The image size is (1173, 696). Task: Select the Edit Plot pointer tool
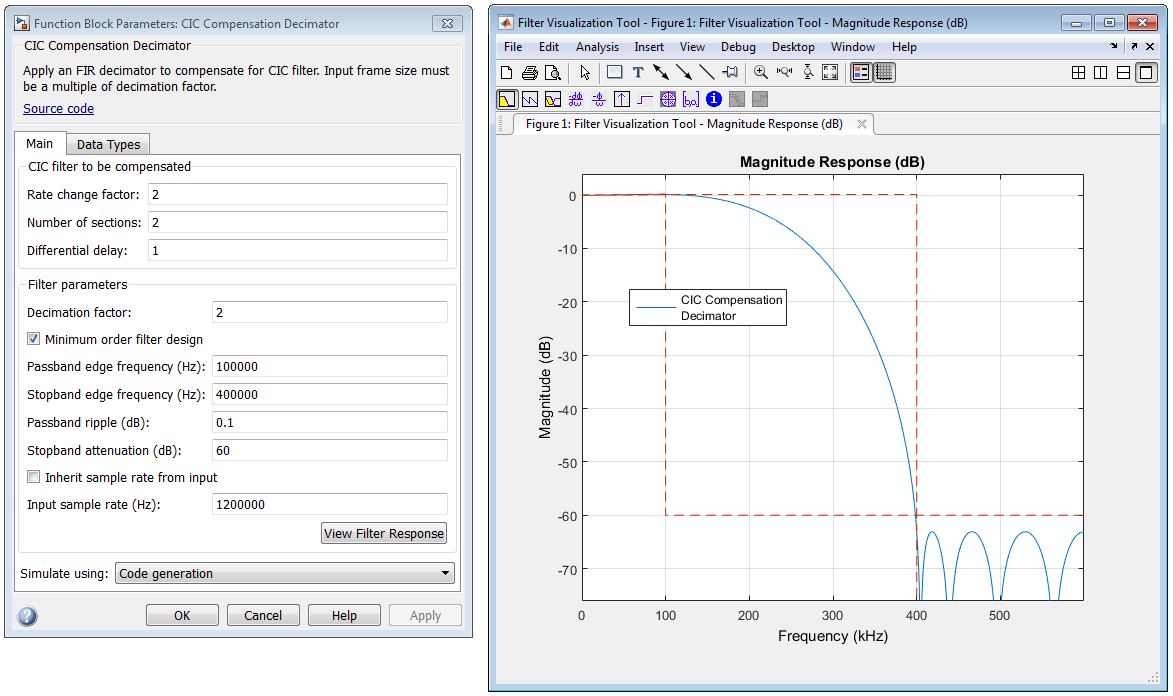point(585,73)
